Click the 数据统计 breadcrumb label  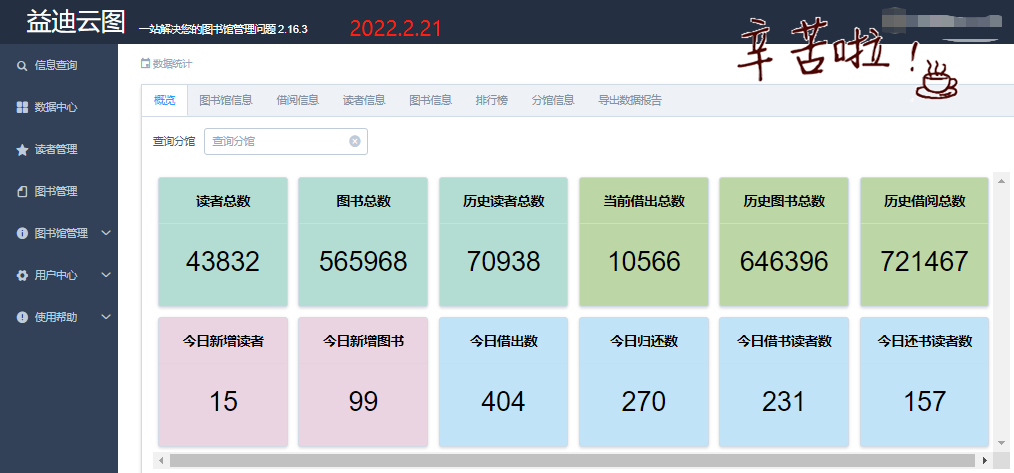[171, 64]
